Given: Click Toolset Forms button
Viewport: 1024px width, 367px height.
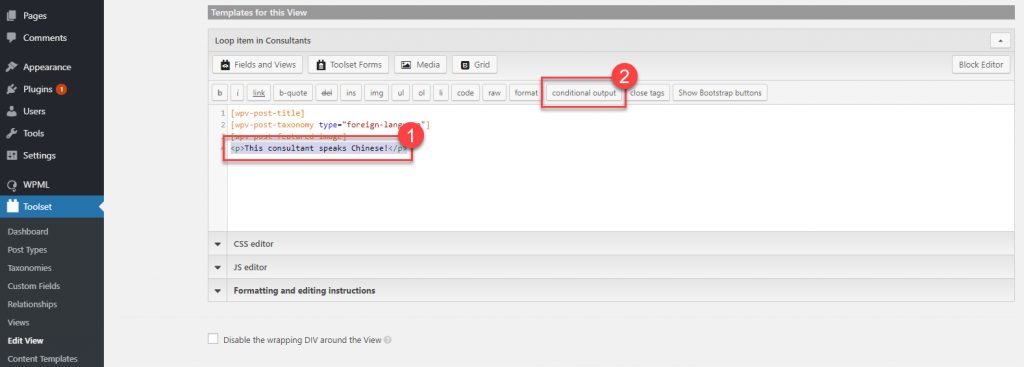Looking at the screenshot, I should tap(349, 65).
